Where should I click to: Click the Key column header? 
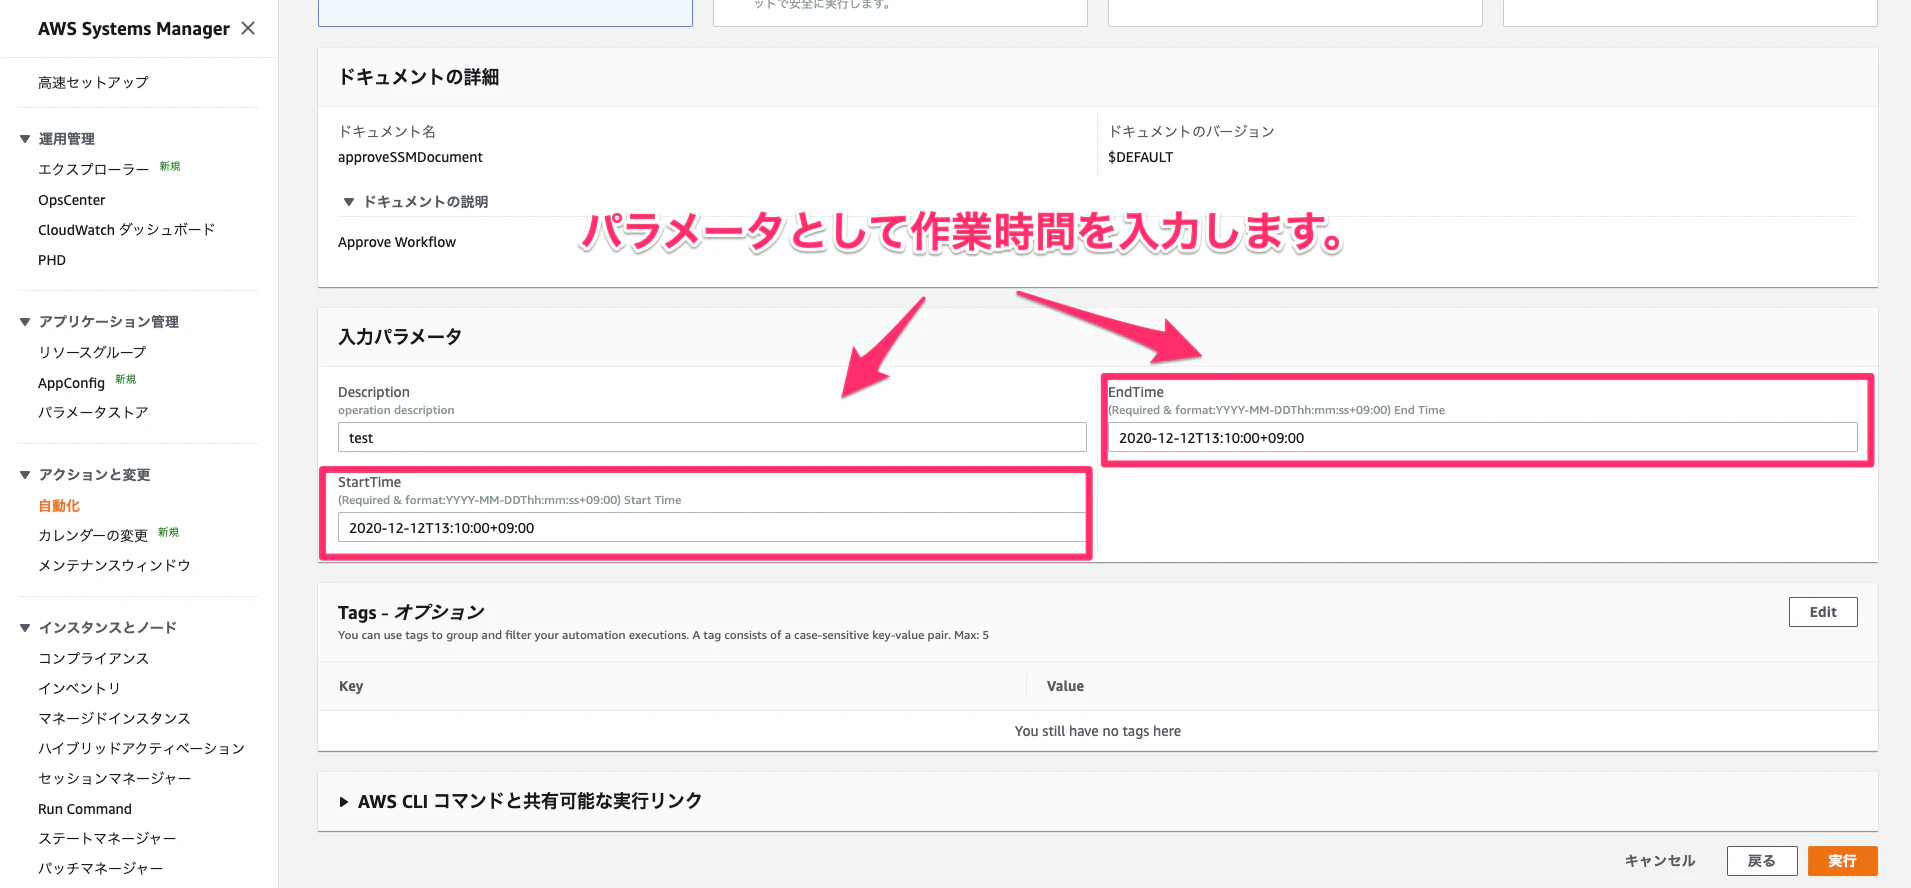coord(351,686)
